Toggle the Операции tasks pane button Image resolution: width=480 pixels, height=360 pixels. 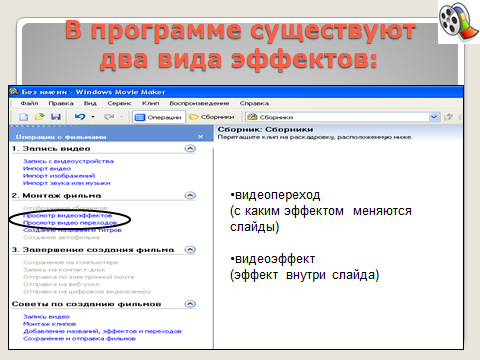(159, 117)
